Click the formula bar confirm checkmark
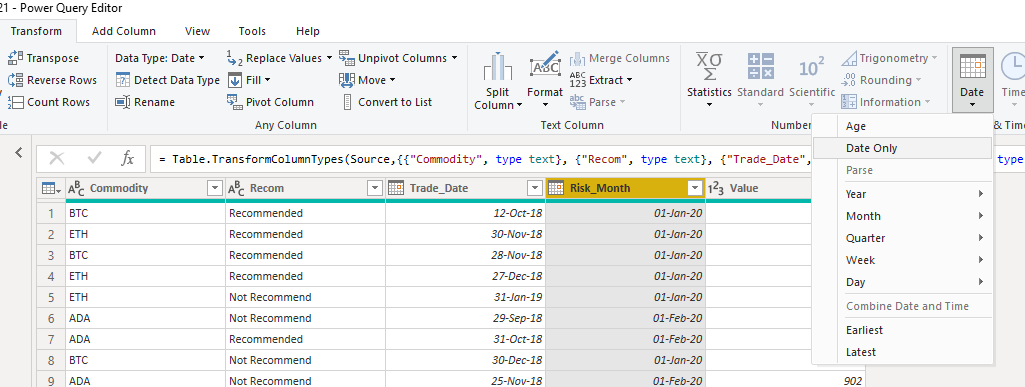The height and width of the screenshot is (387, 1025). point(94,158)
